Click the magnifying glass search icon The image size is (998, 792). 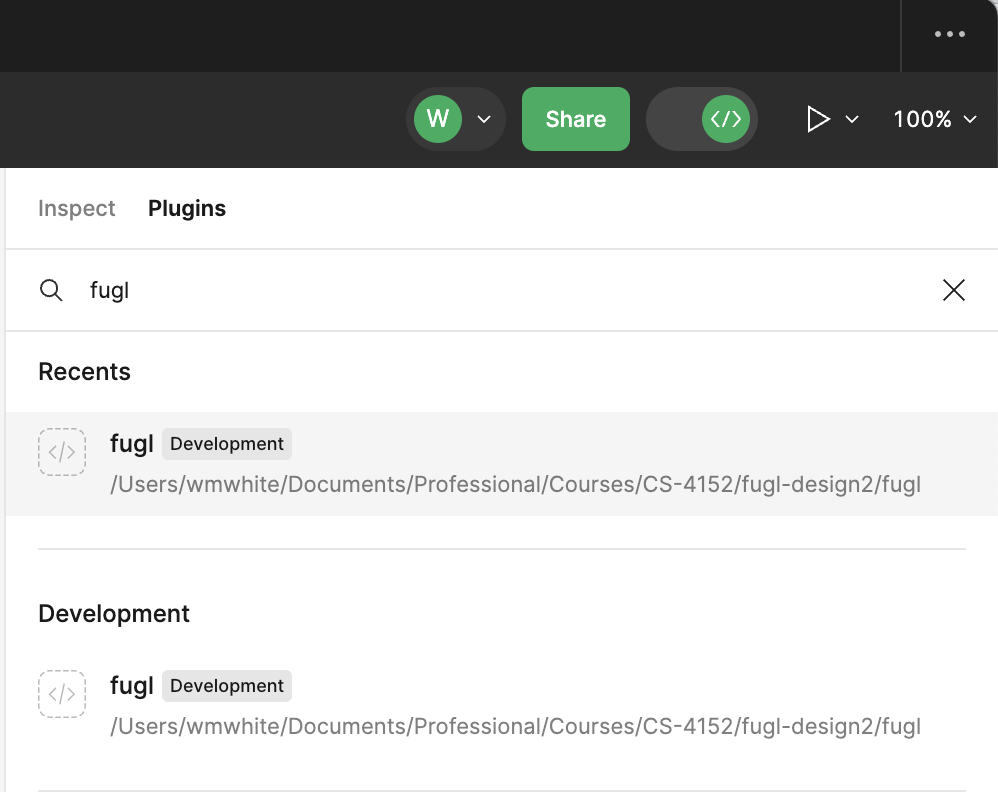click(x=51, y=290)
